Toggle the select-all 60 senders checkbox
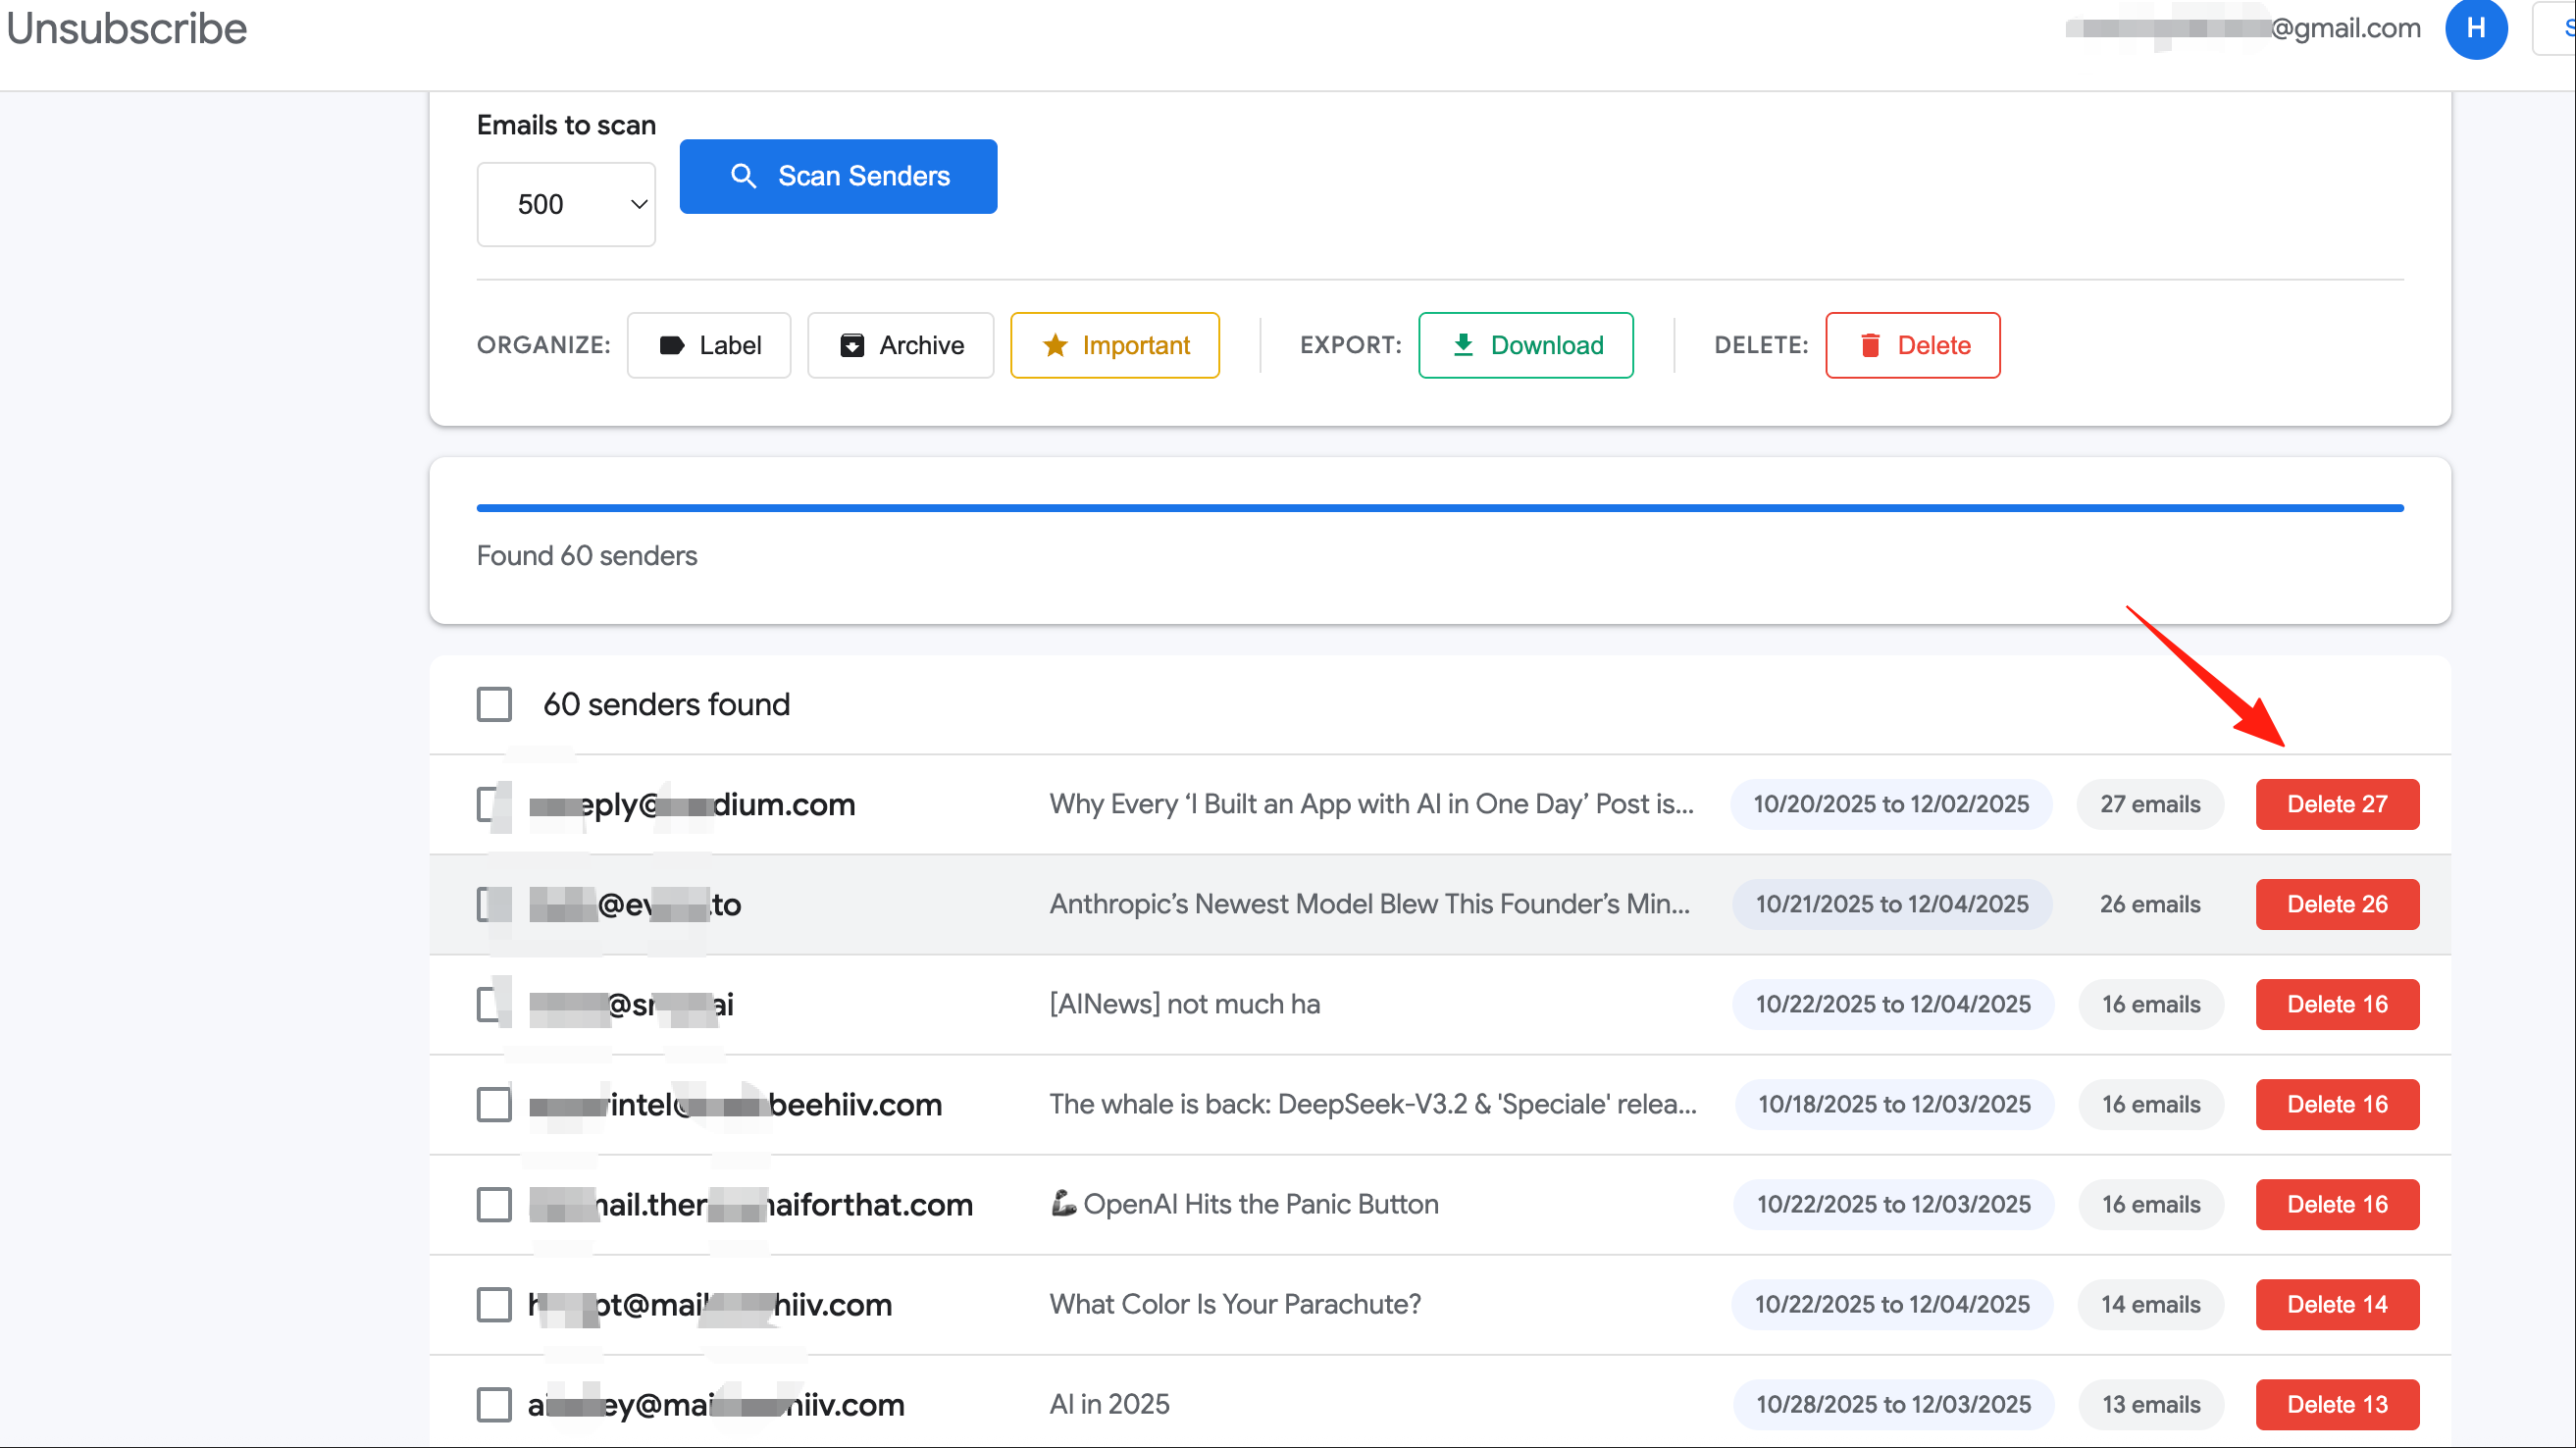 (494, 704)
